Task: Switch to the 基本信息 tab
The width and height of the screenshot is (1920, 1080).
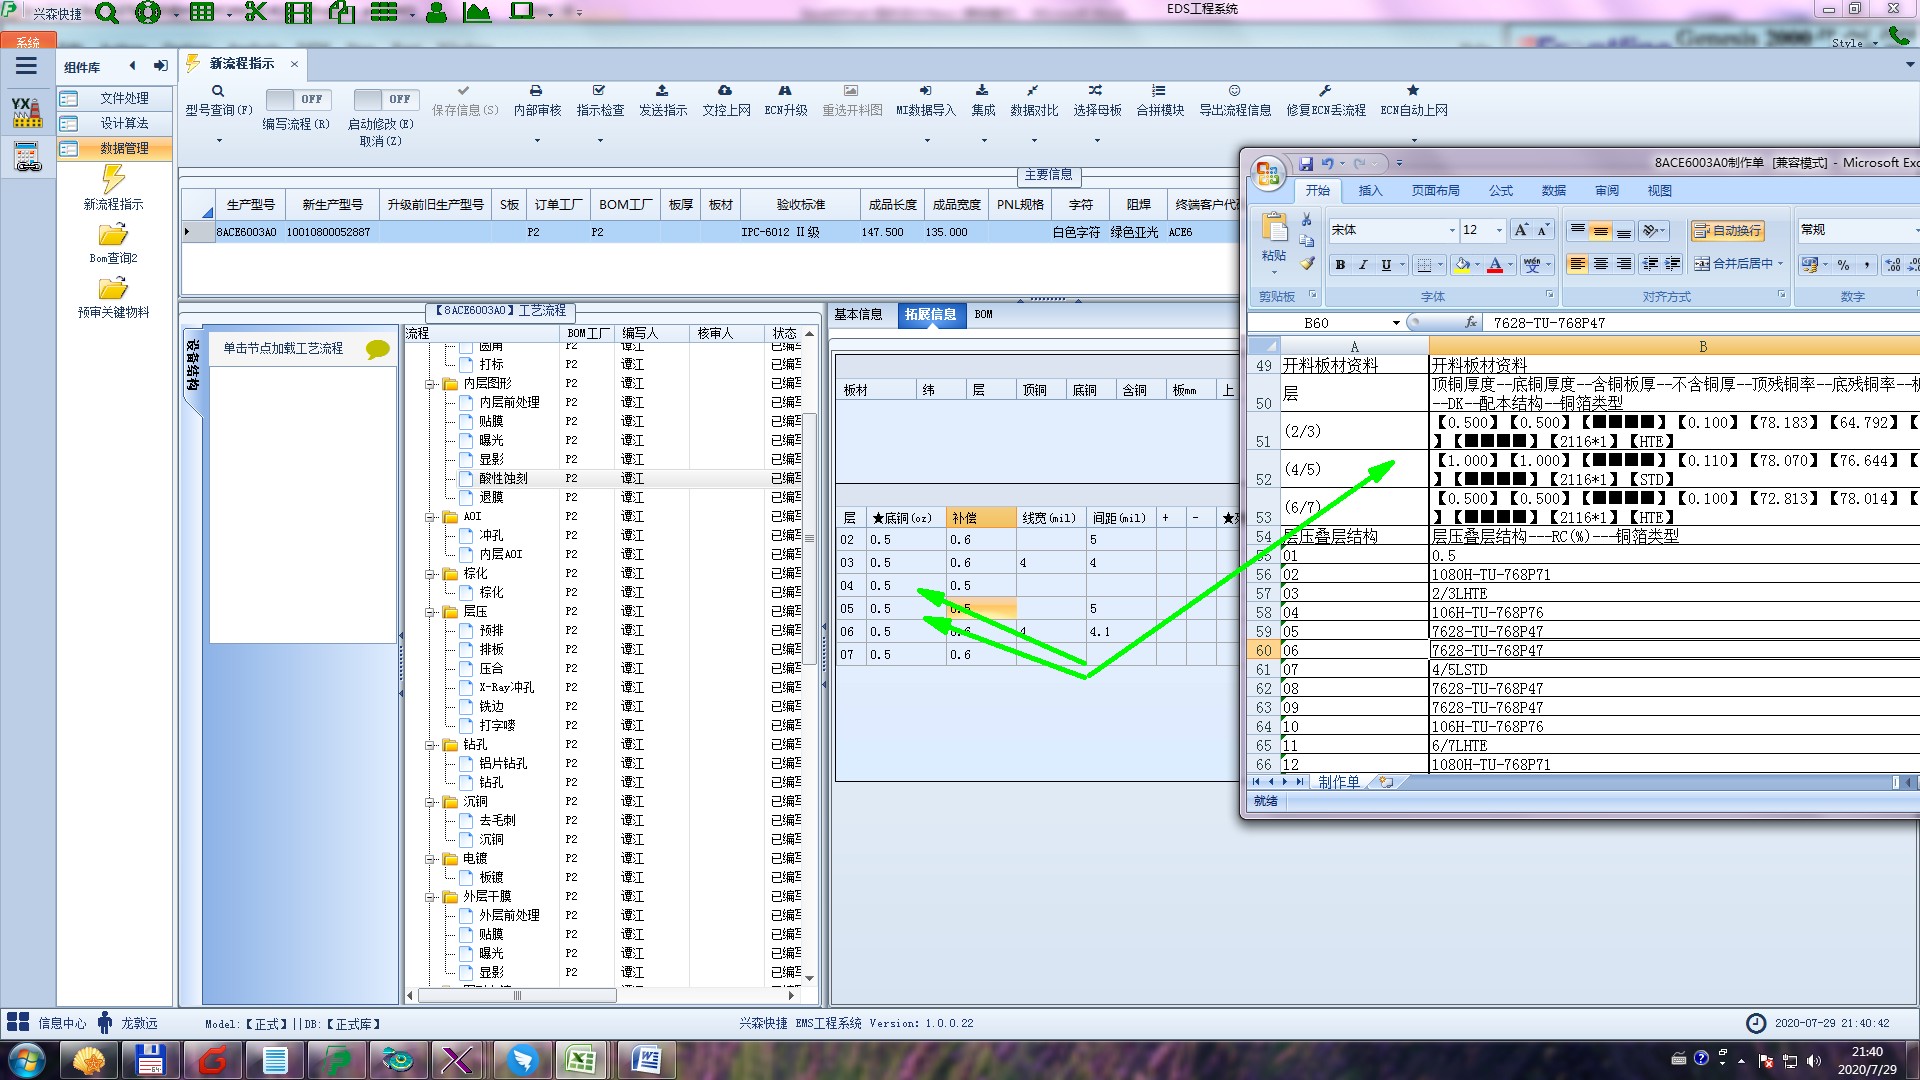Action: tap(858, 314)
